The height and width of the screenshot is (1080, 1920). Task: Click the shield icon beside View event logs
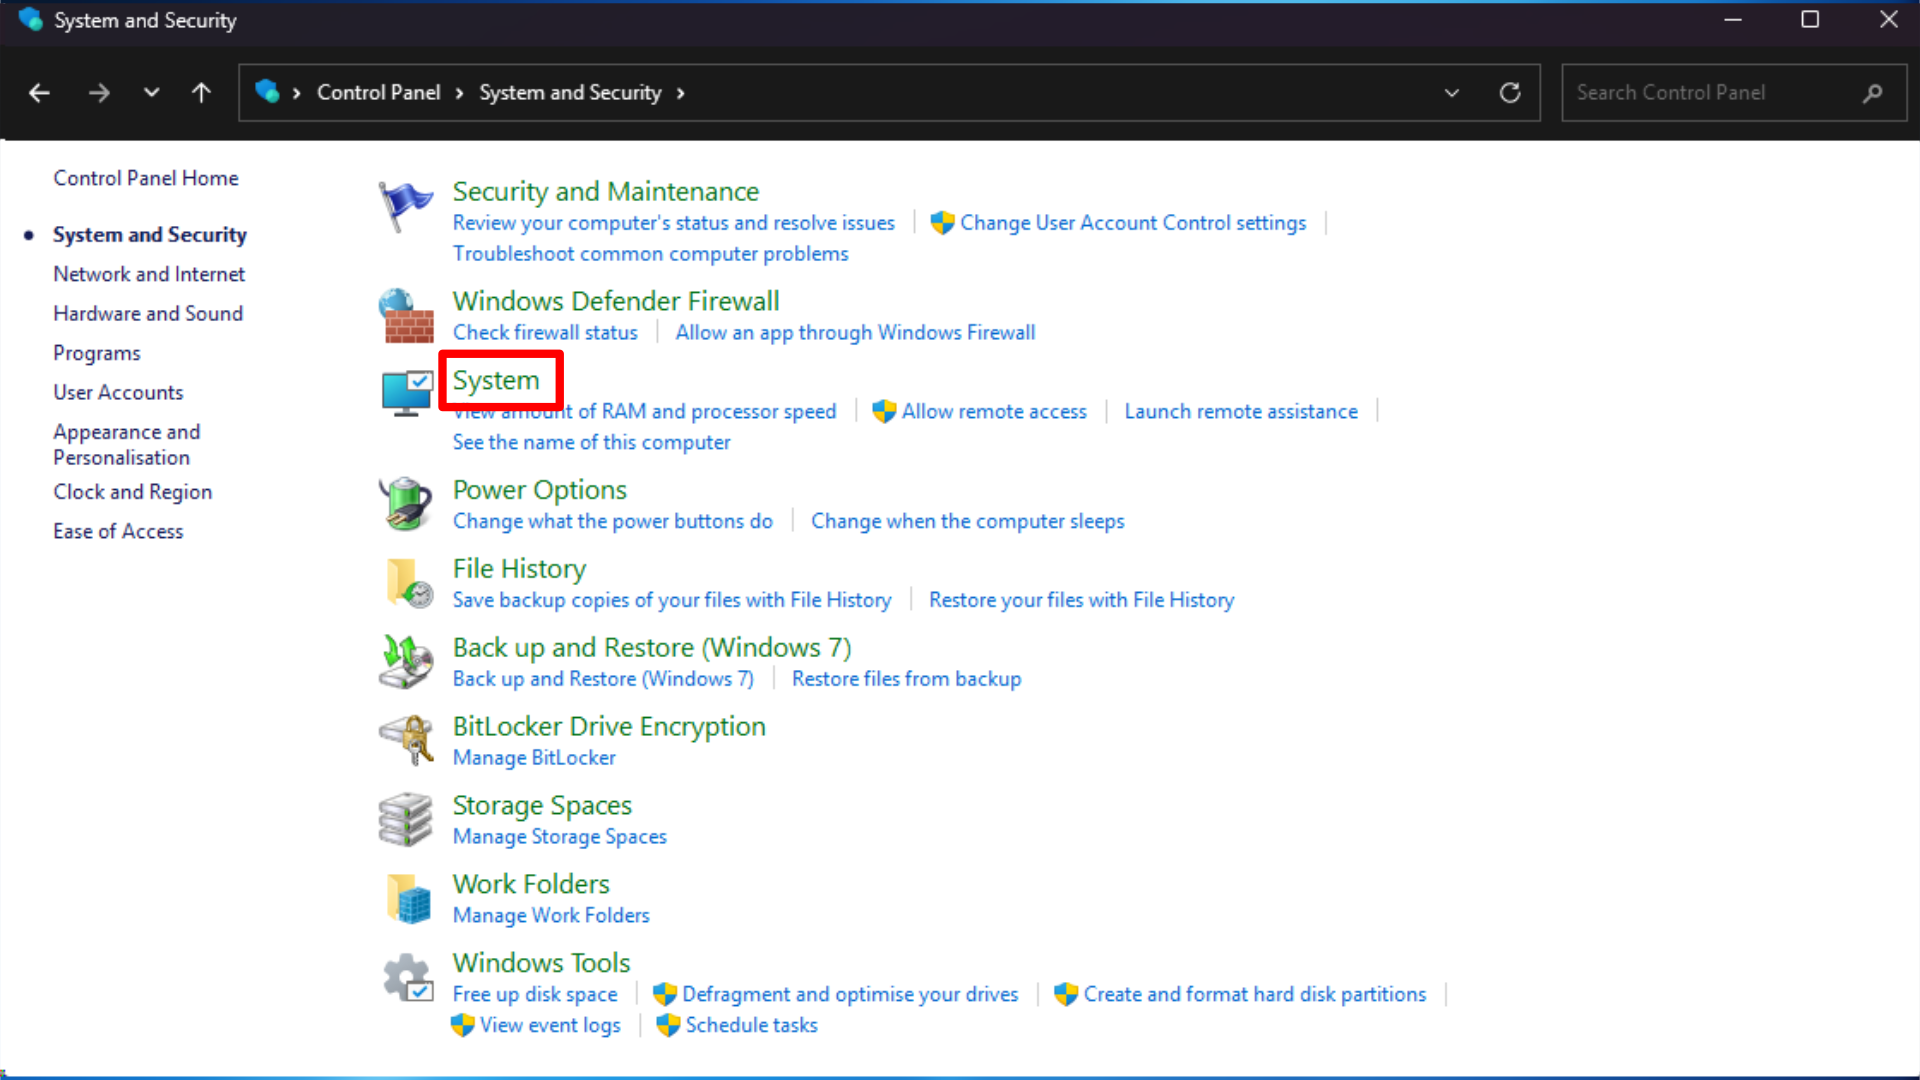click(462, 1025)
